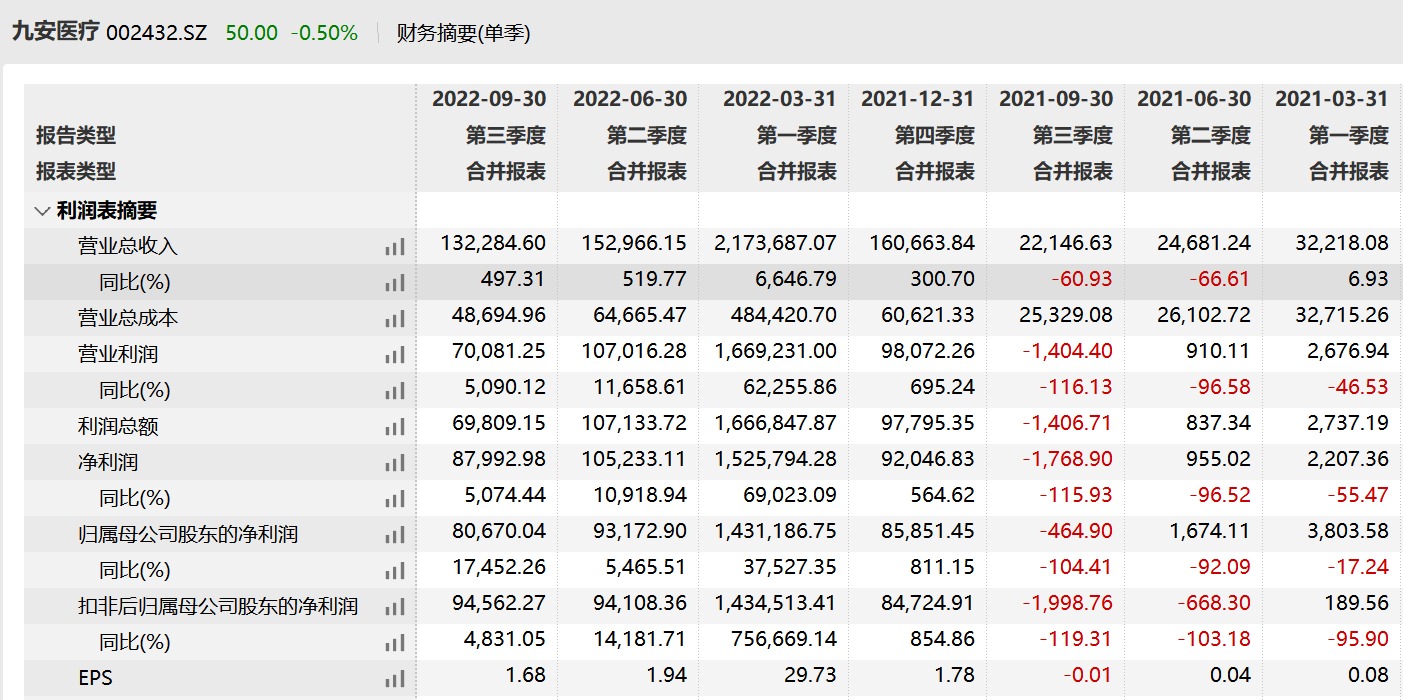Select the 2021-06-30 column header
1403x700 pixels.
click(x=1194, y=99)
